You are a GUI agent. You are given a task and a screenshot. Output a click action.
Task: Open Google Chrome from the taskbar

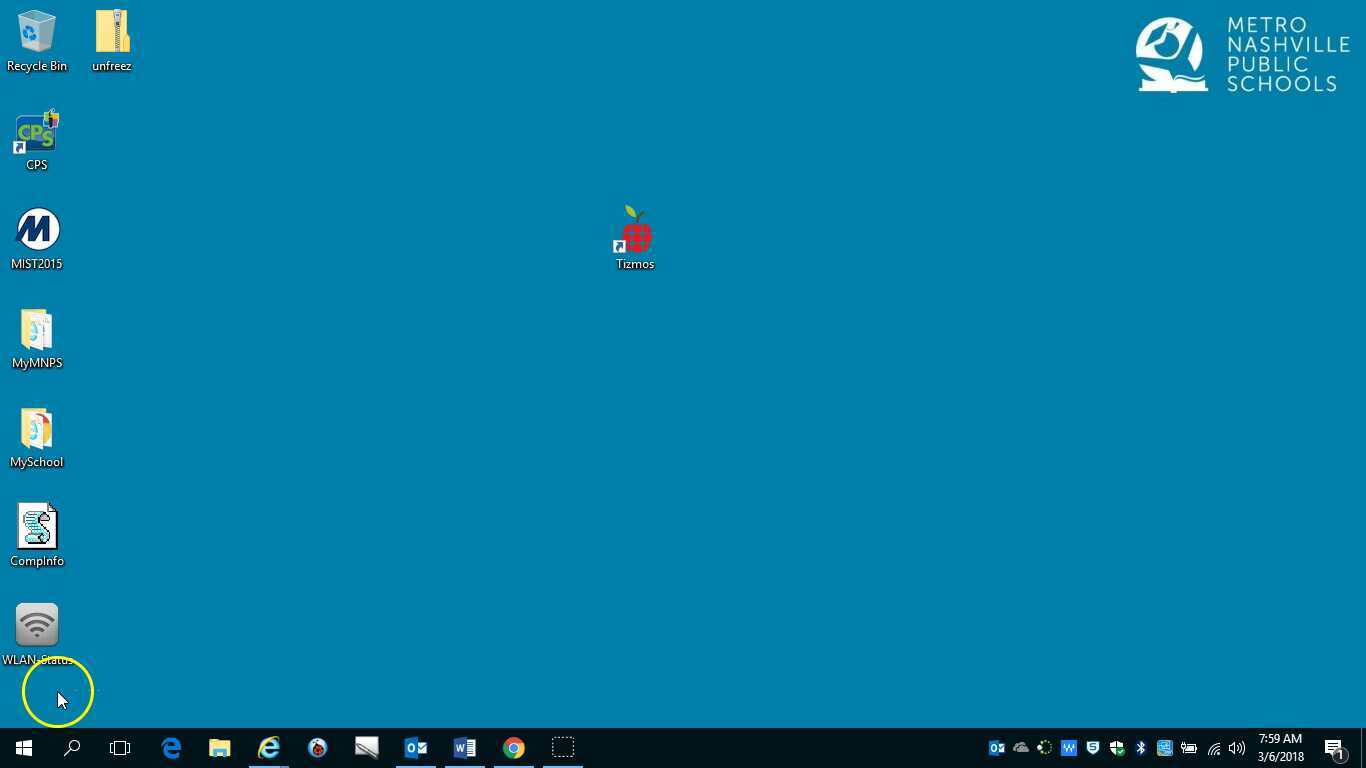514,748
